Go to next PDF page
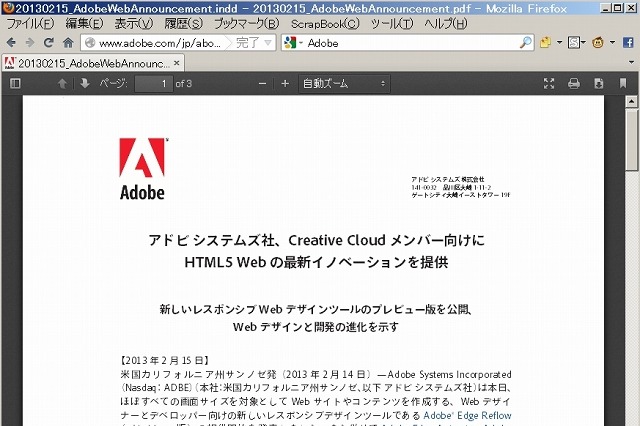640x426 pixels. point(85,84)
